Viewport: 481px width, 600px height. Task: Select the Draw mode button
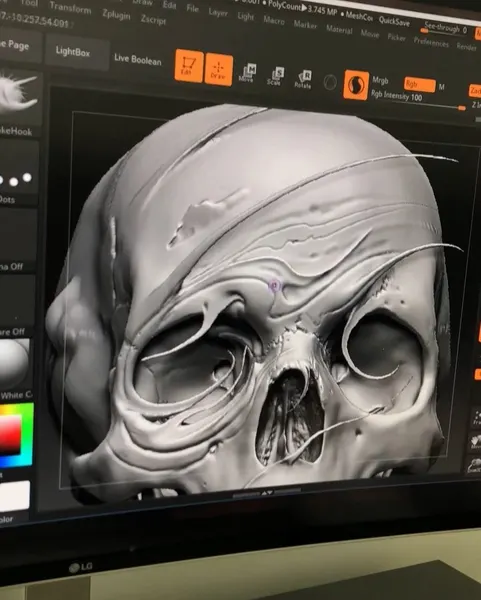[218, 70]
